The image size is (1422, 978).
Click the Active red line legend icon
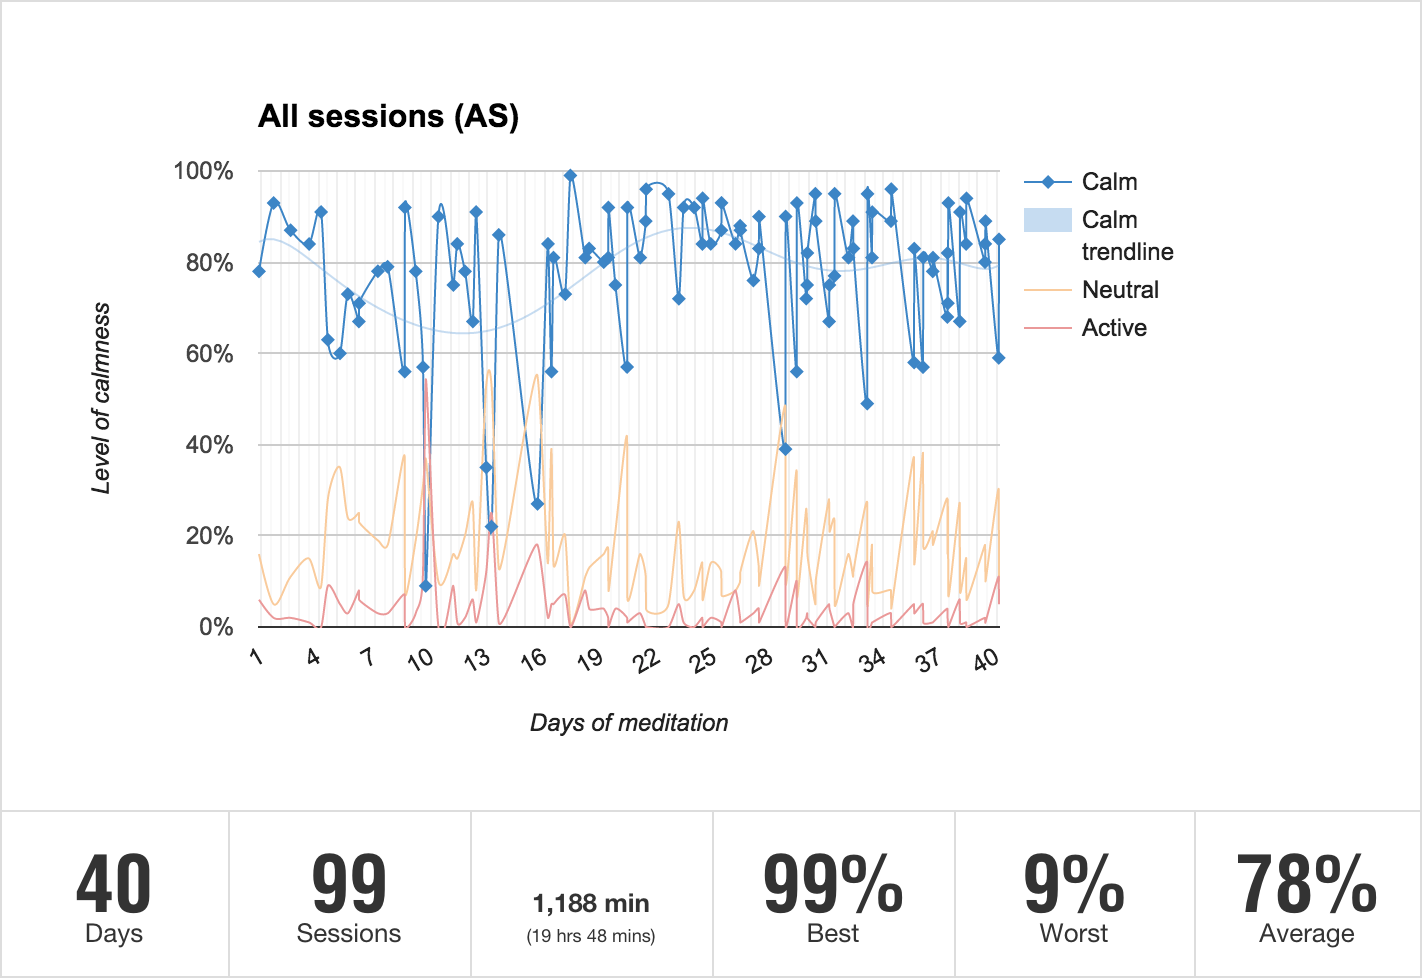(1048, 328)
